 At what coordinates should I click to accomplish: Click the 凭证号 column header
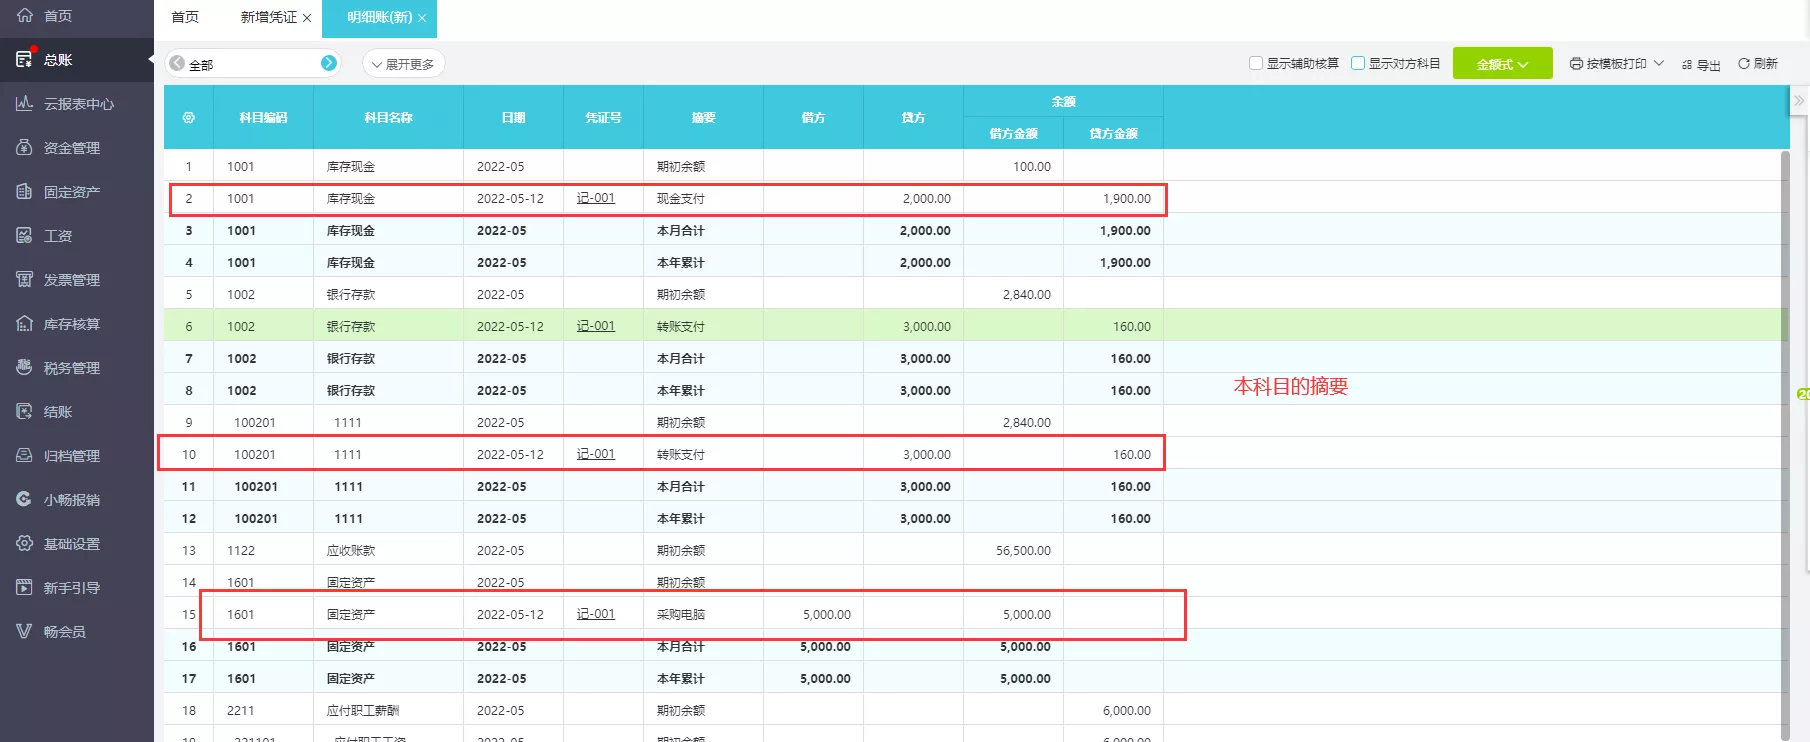click(603, 118)
